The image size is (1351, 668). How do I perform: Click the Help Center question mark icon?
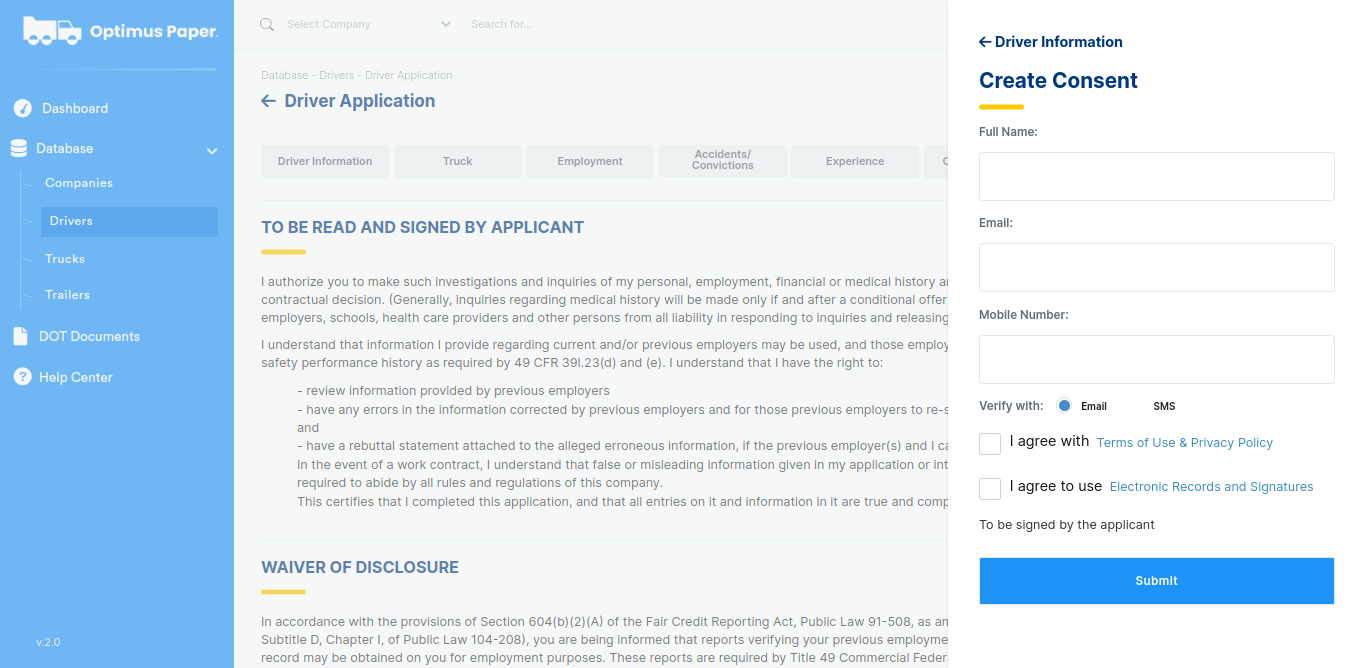coord(22,377)
